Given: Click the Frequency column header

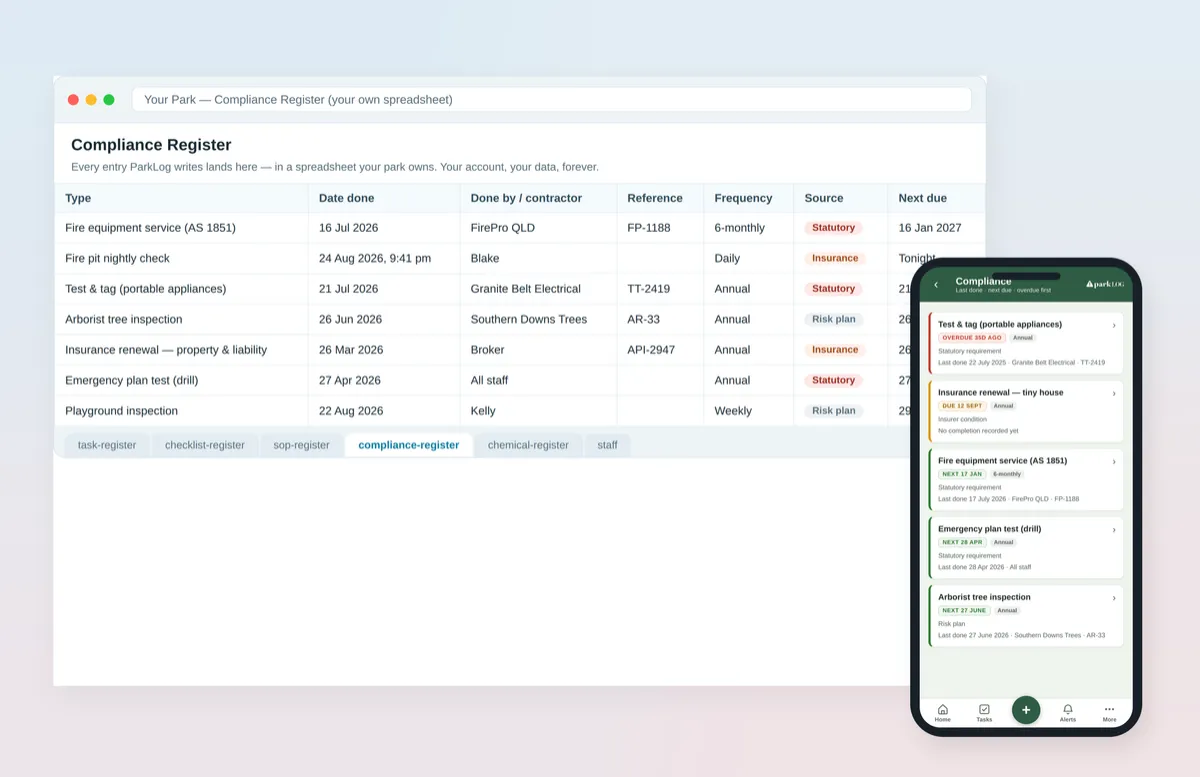Looking at the screenshot, I should (x=748, y=198).
